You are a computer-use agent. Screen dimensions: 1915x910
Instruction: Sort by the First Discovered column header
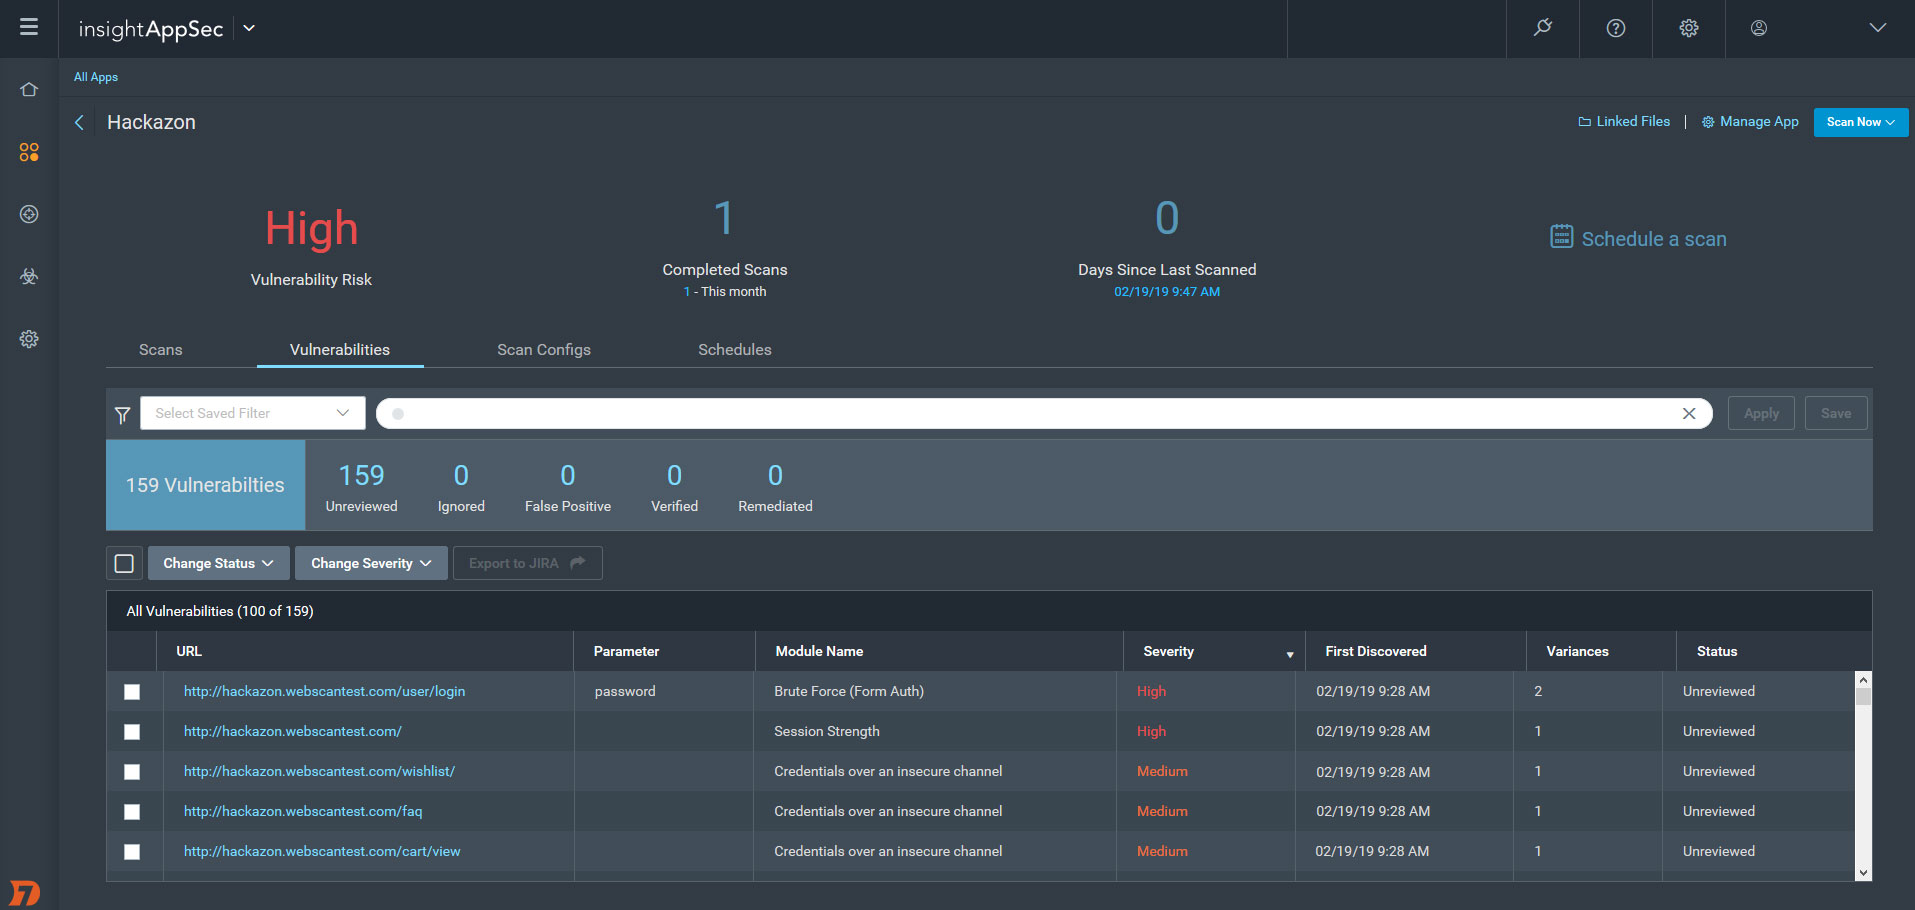tap(1376, 651)
